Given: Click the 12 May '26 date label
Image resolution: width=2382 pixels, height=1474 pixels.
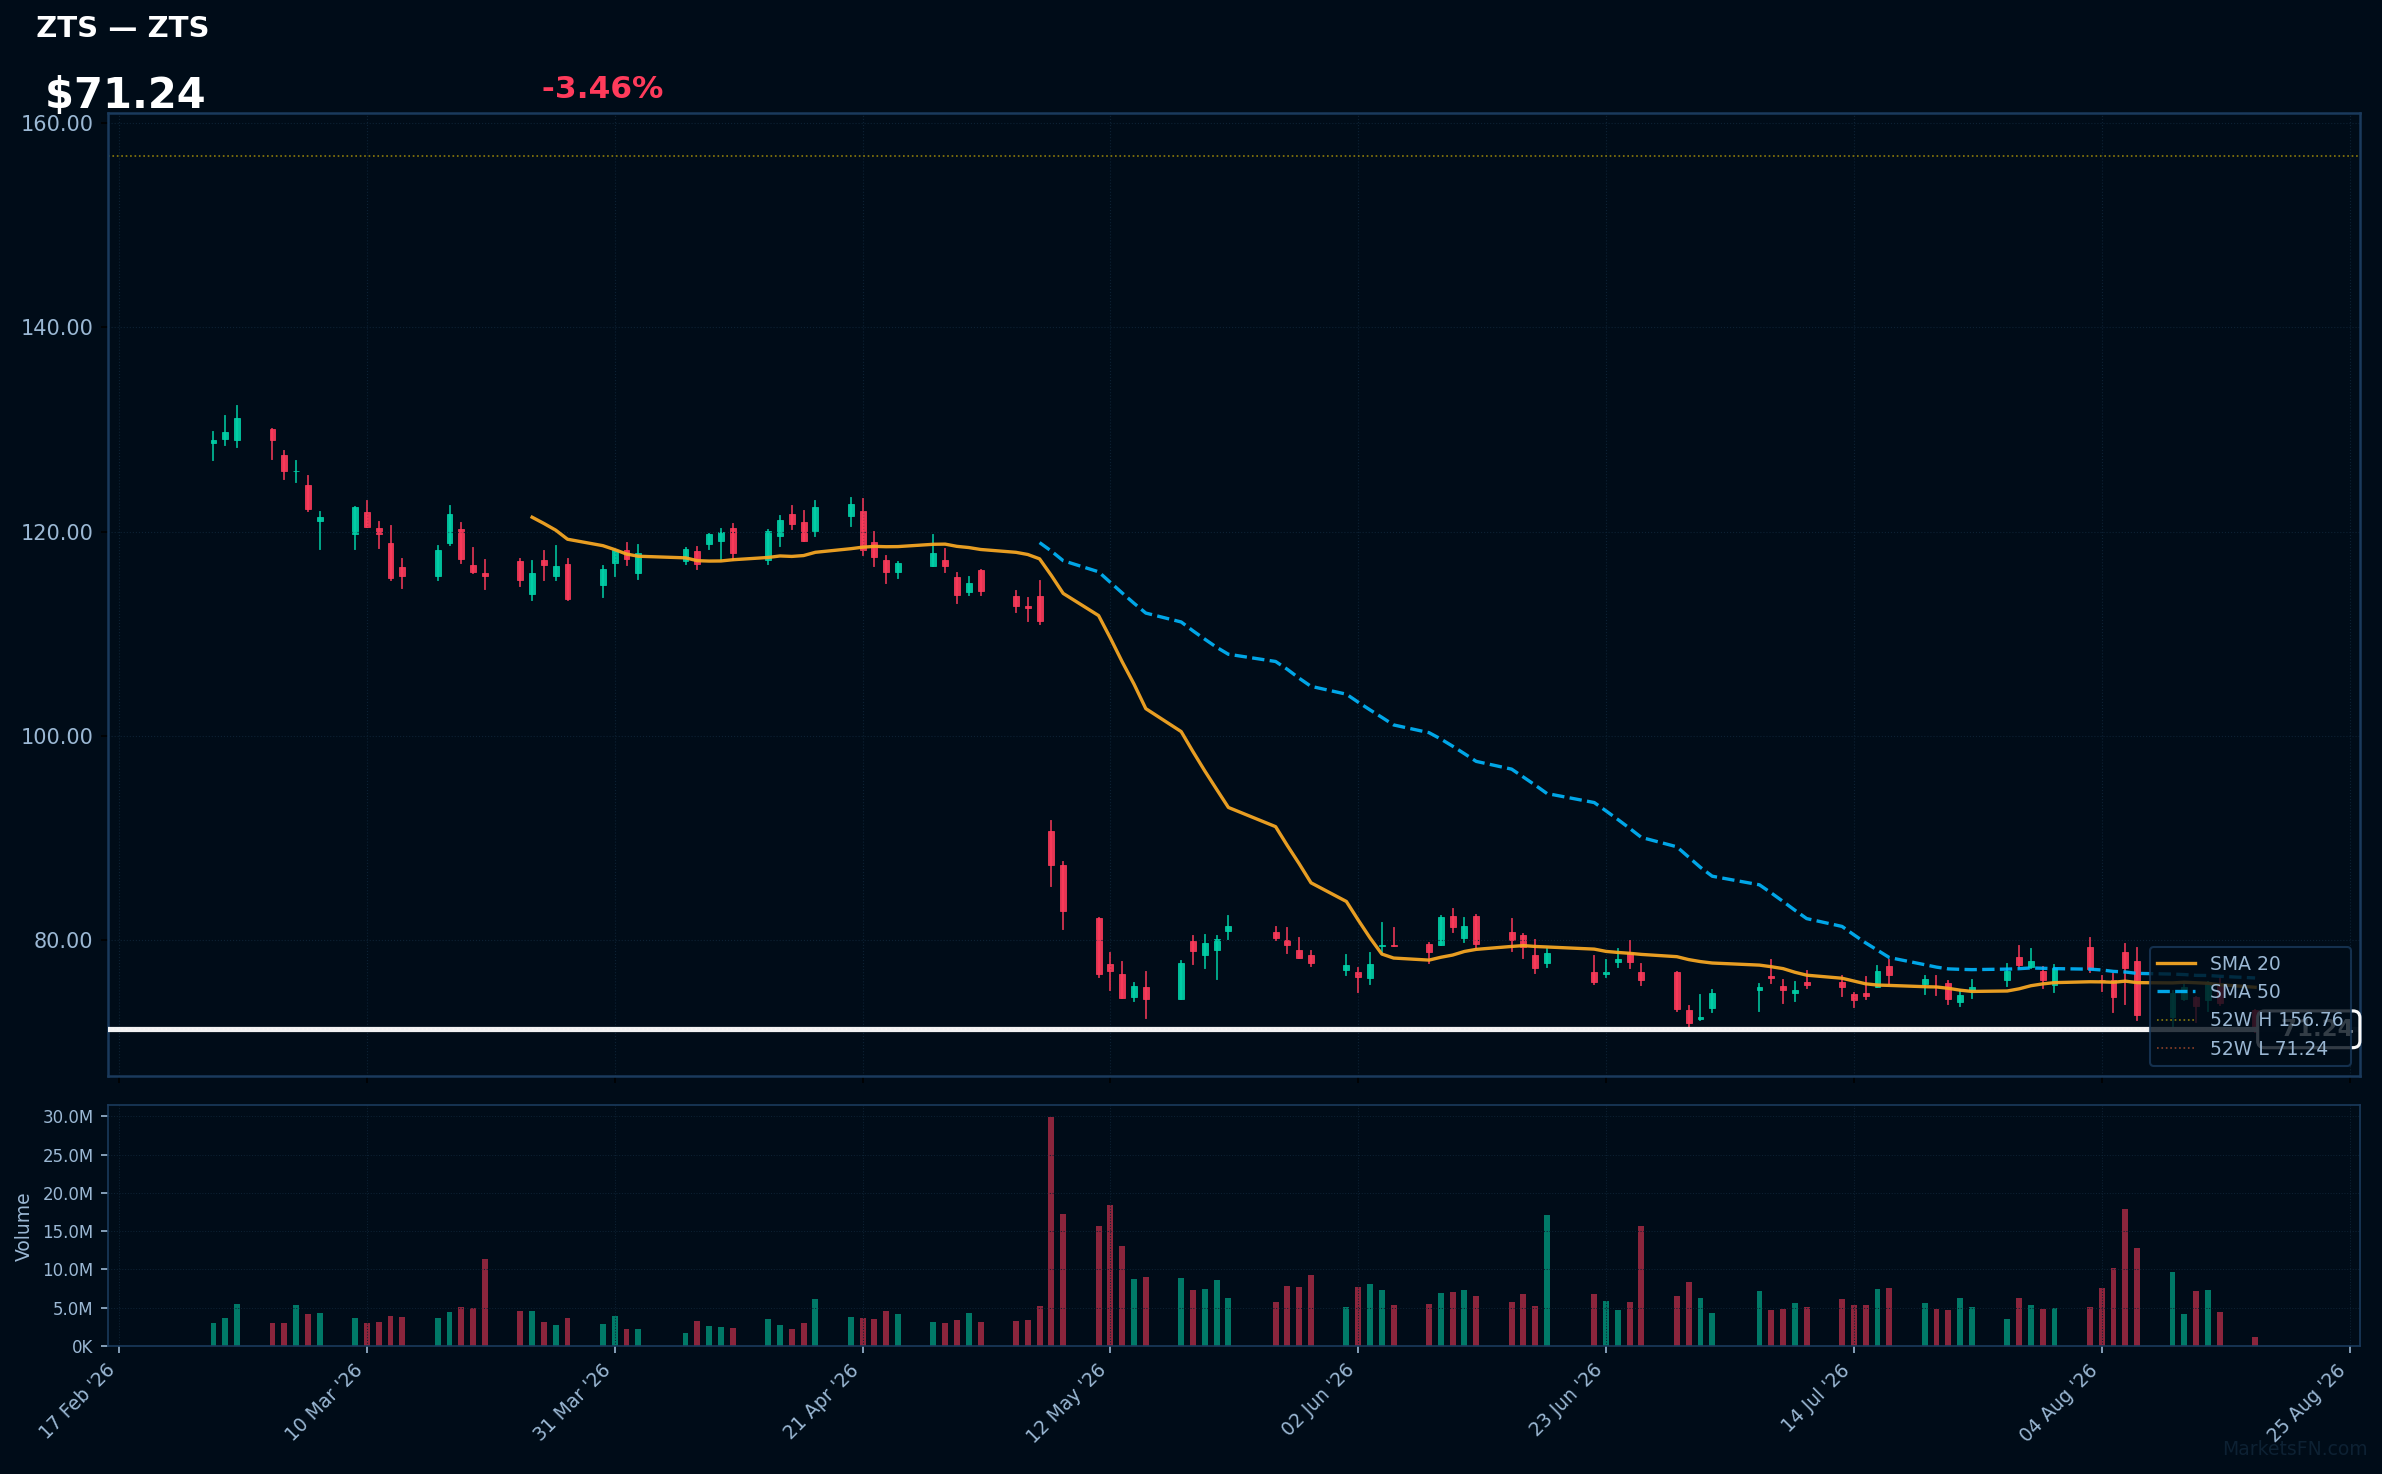Looking at the screenshot, I should [1067, 1402].
